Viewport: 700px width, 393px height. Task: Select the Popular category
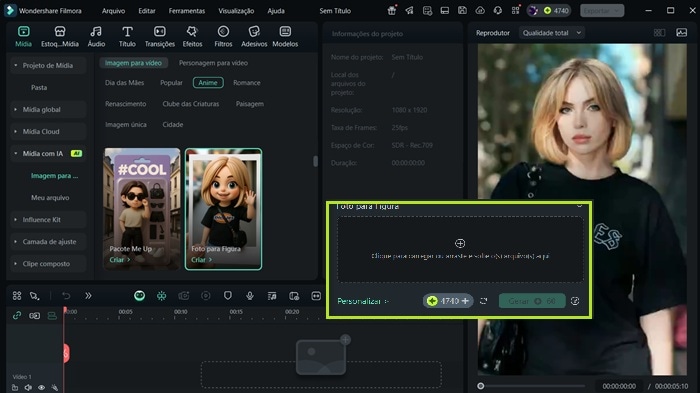(171, 83)
